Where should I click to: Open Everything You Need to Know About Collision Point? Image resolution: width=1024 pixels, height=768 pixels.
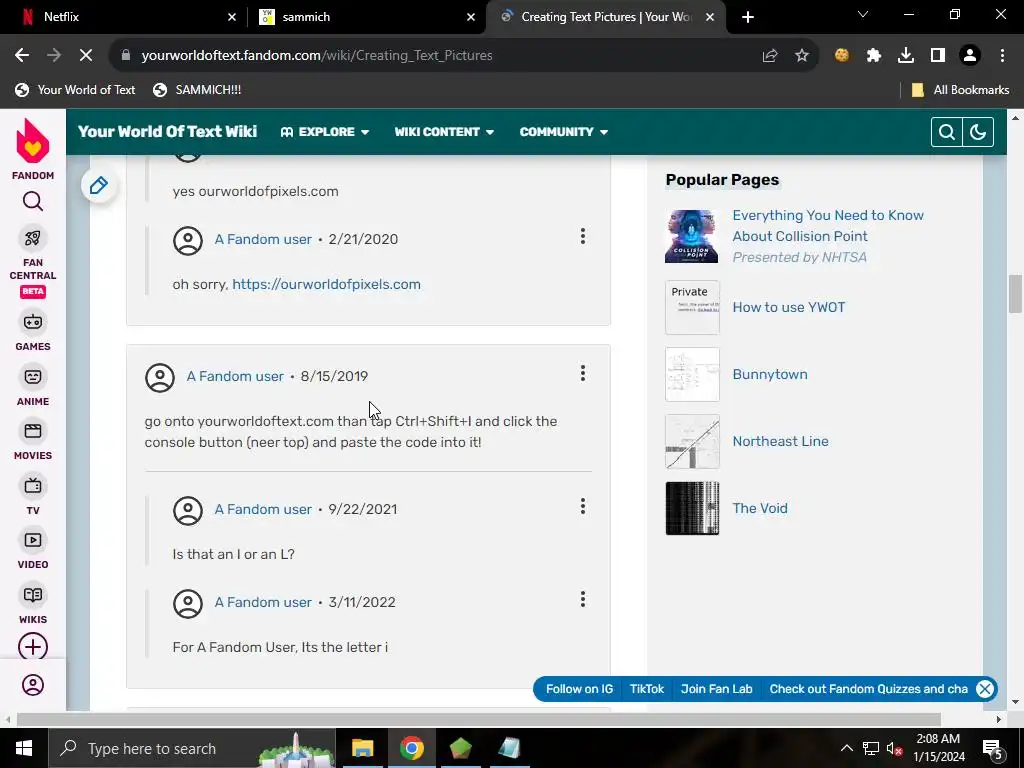827,226
